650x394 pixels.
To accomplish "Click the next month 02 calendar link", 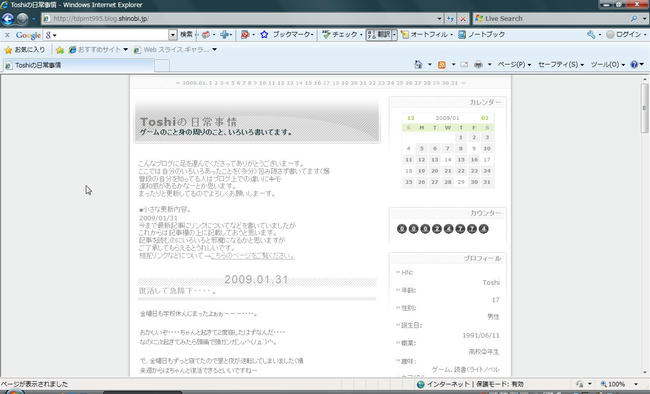I will click(x=485, y=118).
